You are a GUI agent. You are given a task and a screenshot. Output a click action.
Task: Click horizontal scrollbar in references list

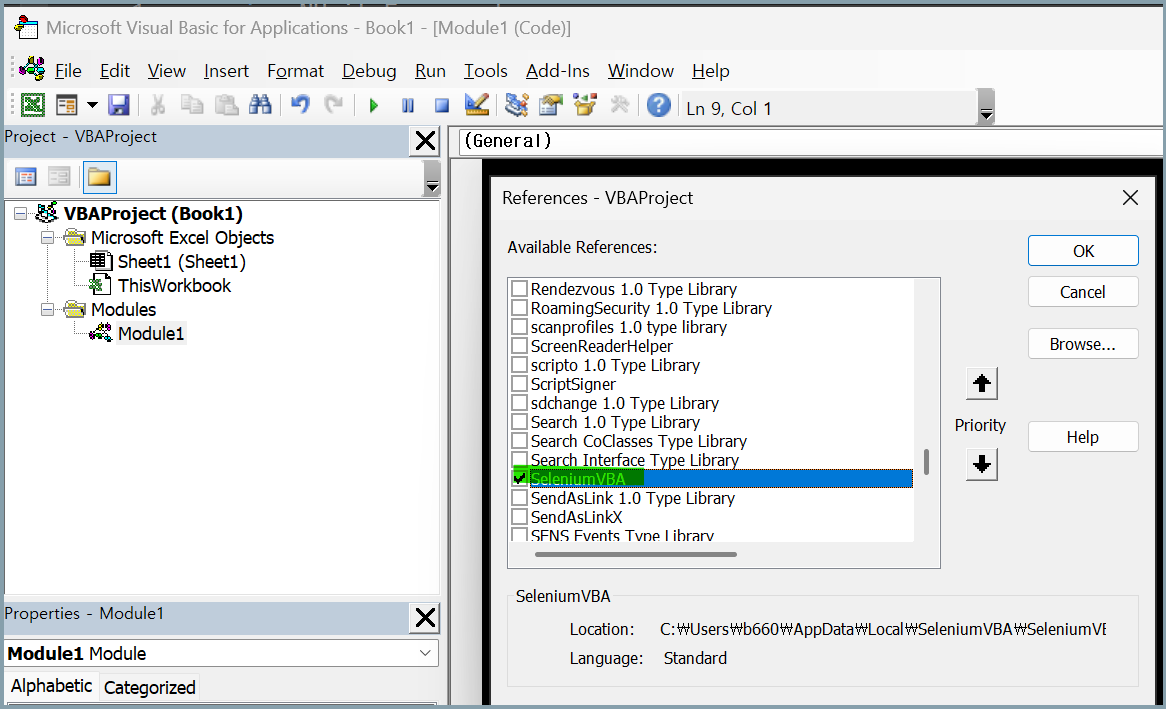click(636, 554)
